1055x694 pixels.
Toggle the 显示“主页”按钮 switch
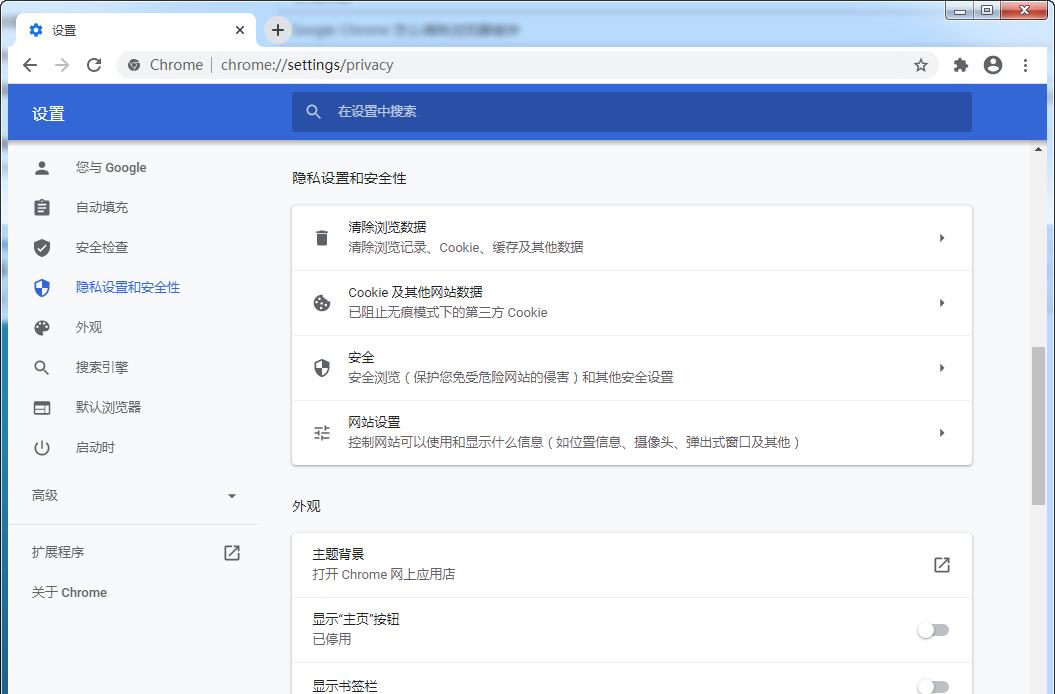point(933,630)
